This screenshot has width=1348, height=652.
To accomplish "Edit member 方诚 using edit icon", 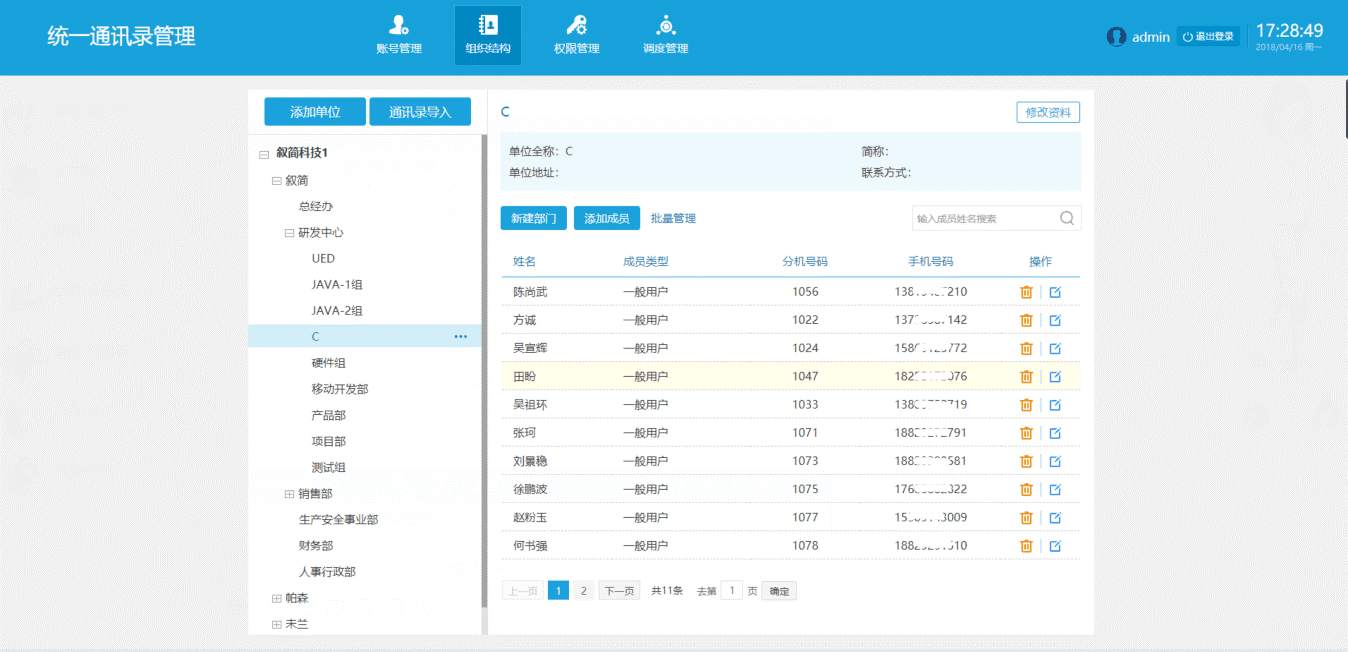I will [x=1055, y=320].
